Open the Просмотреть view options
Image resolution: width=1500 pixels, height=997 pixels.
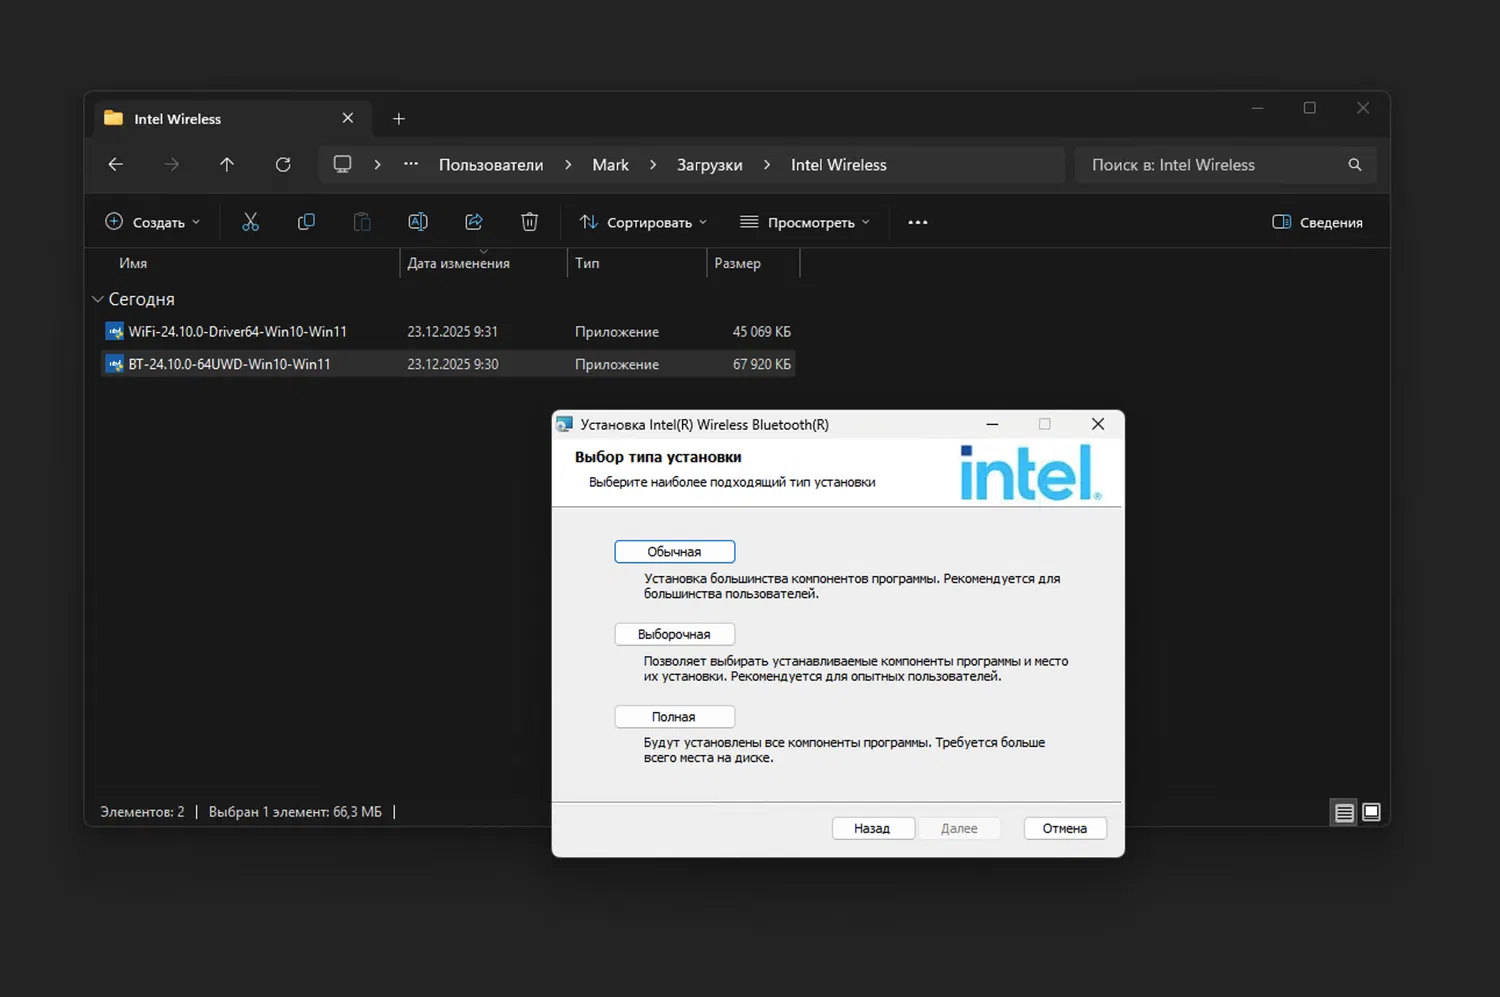click(x=804, y=221)
